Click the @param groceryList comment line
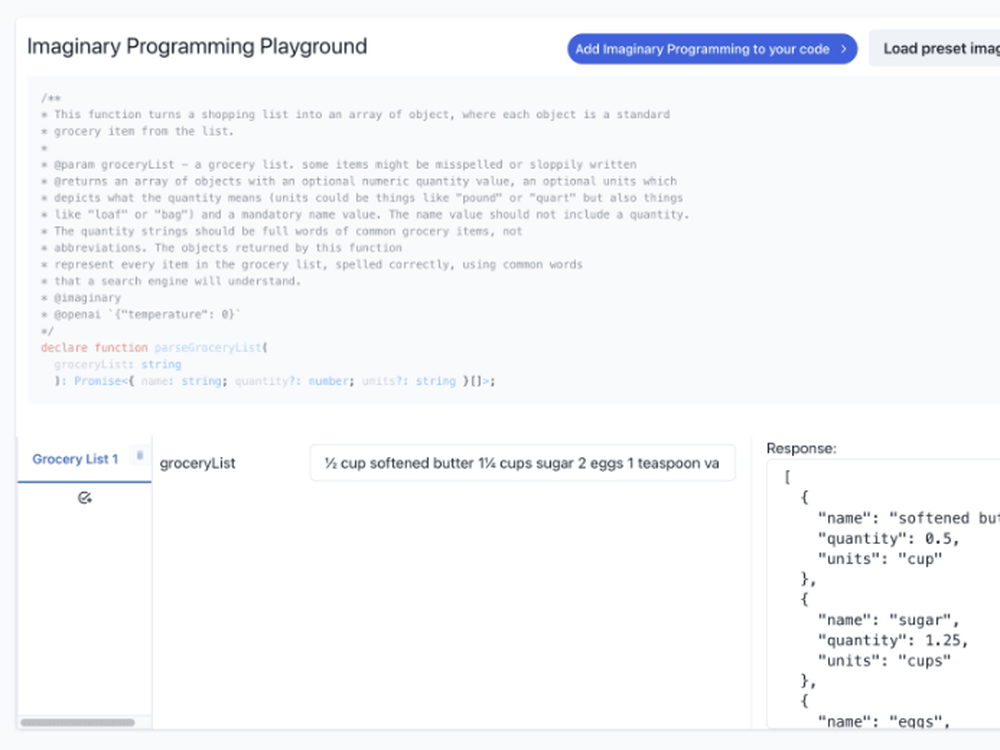The image size is (1000, 750). tap(339, 165)
